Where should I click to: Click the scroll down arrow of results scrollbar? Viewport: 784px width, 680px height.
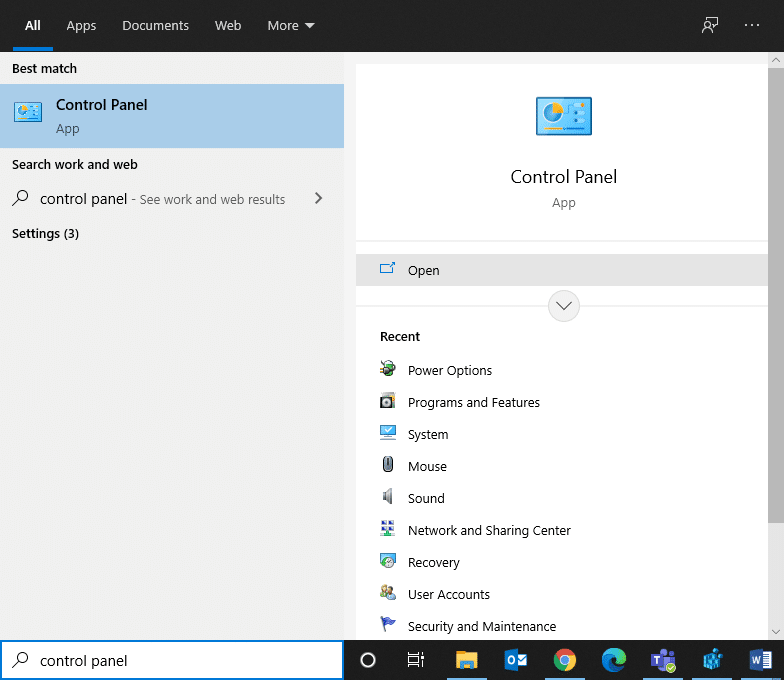pyautogui.click(x=776, y=631)
